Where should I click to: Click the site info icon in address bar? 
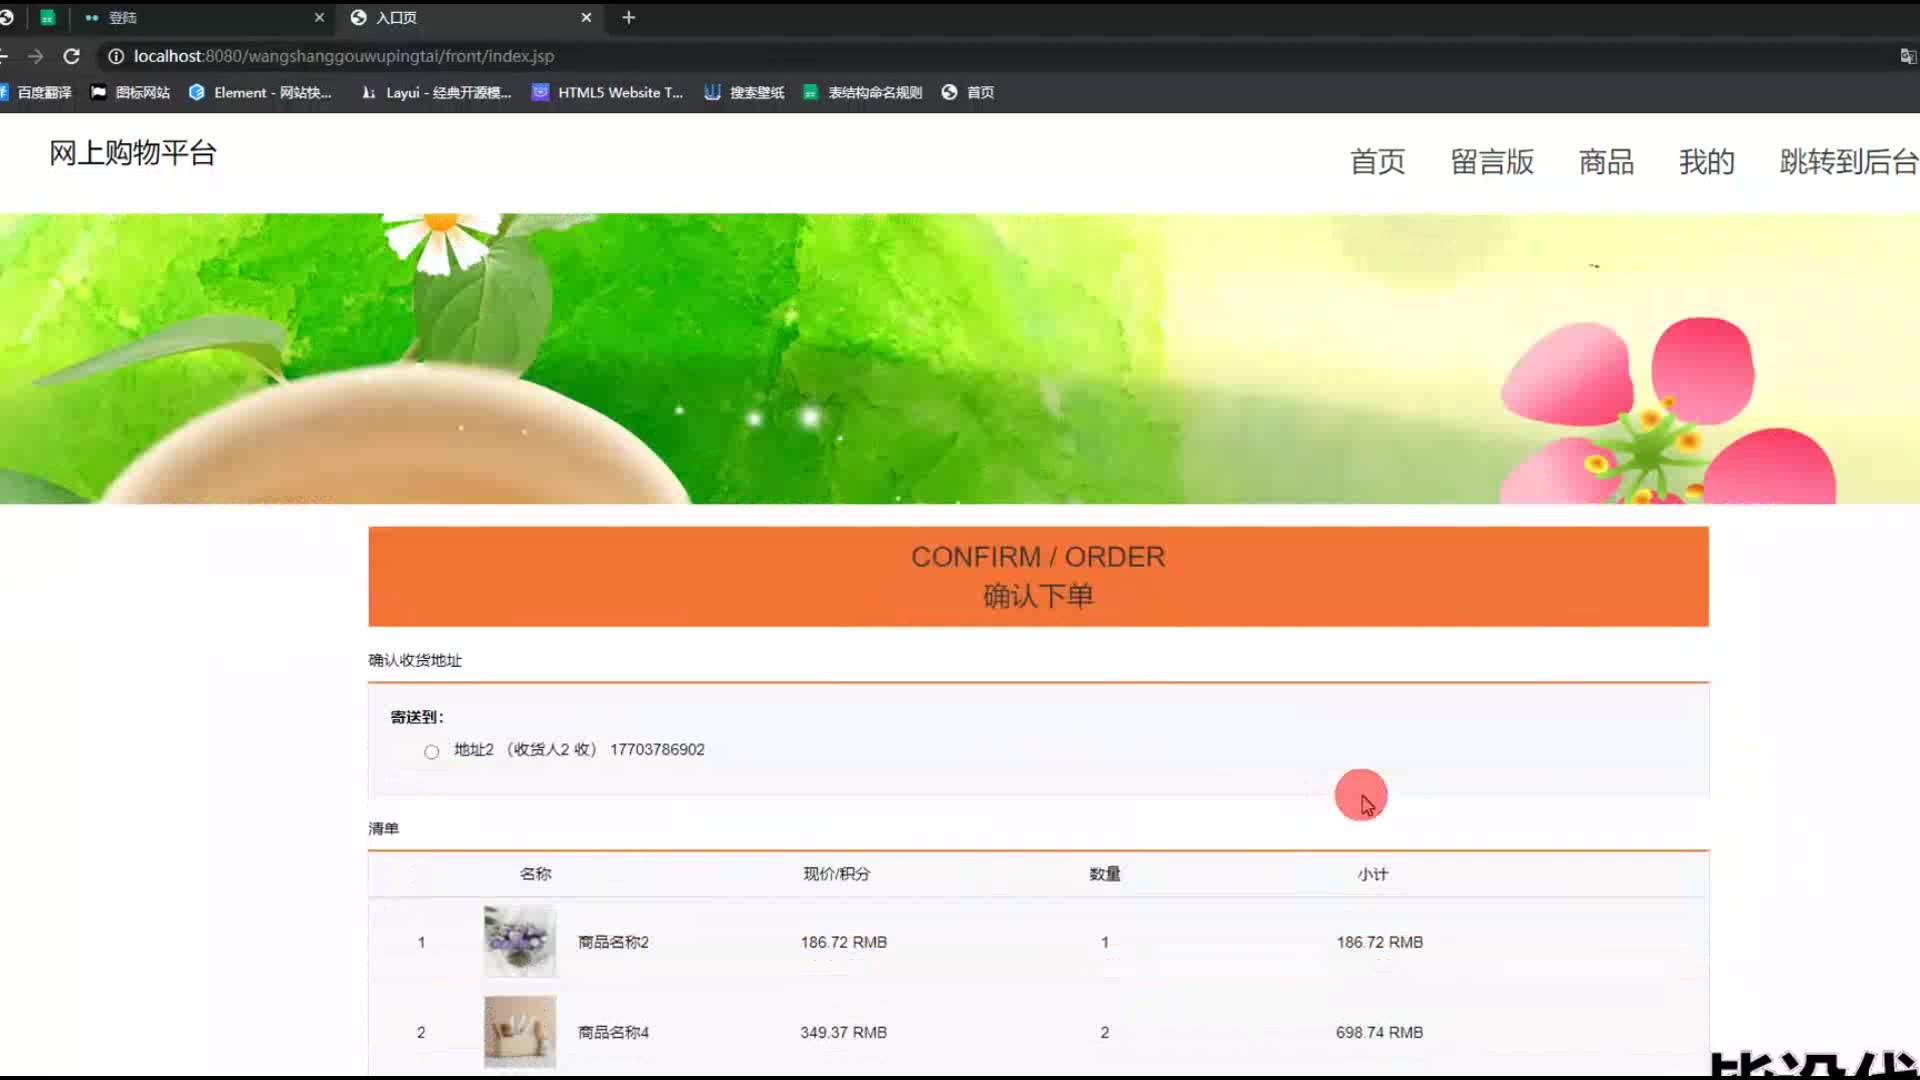click(116, 56)
